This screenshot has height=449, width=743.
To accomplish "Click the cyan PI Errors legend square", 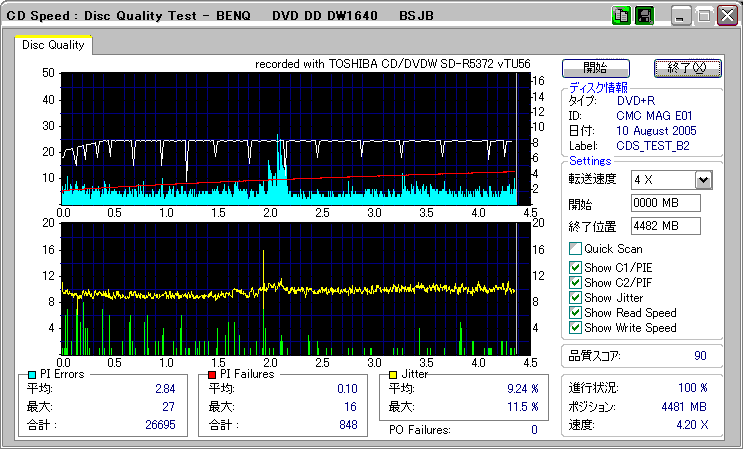I will coord(33,374).
